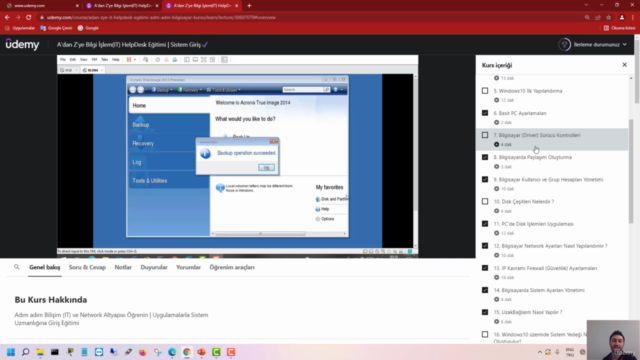Image resolution: width=640 pixels, height=360 pixels.
Task: Click Acronis search magnifier in video
Action: (327, 89)
